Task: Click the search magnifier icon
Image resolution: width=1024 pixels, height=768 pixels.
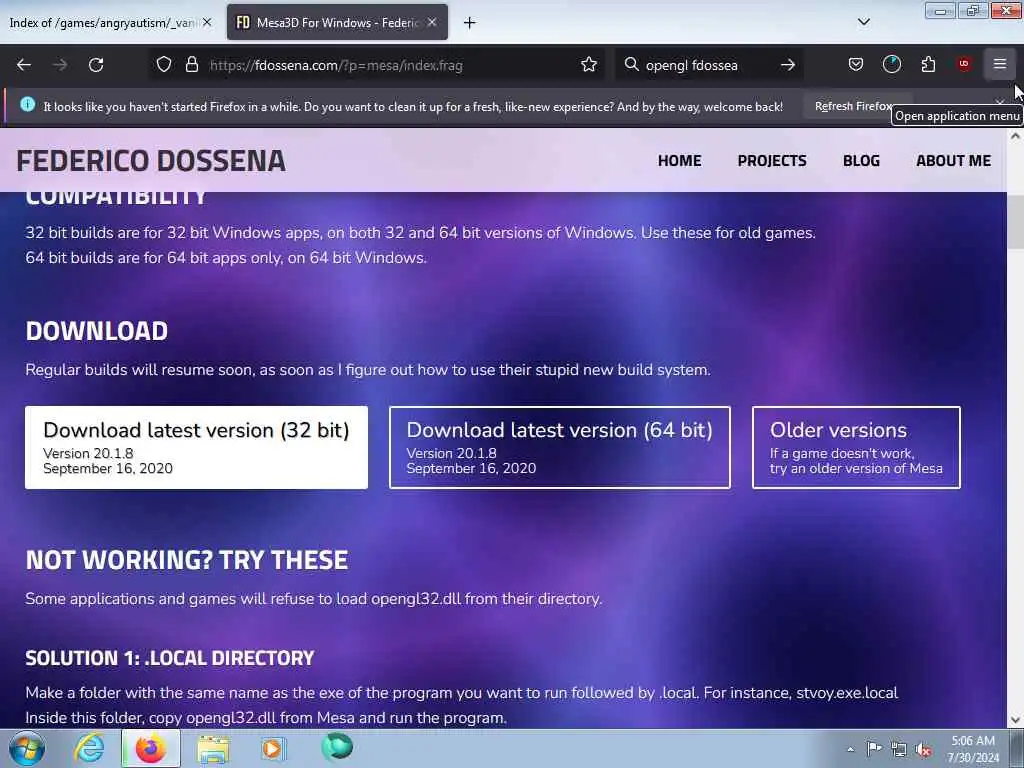Action: click(x=631, y=65)
